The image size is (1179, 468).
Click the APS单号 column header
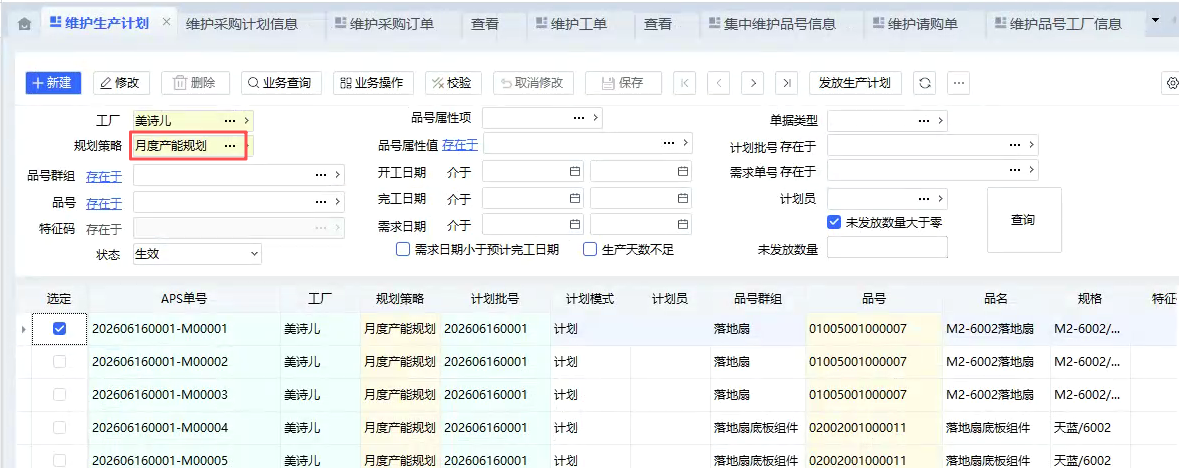point(184,299)
